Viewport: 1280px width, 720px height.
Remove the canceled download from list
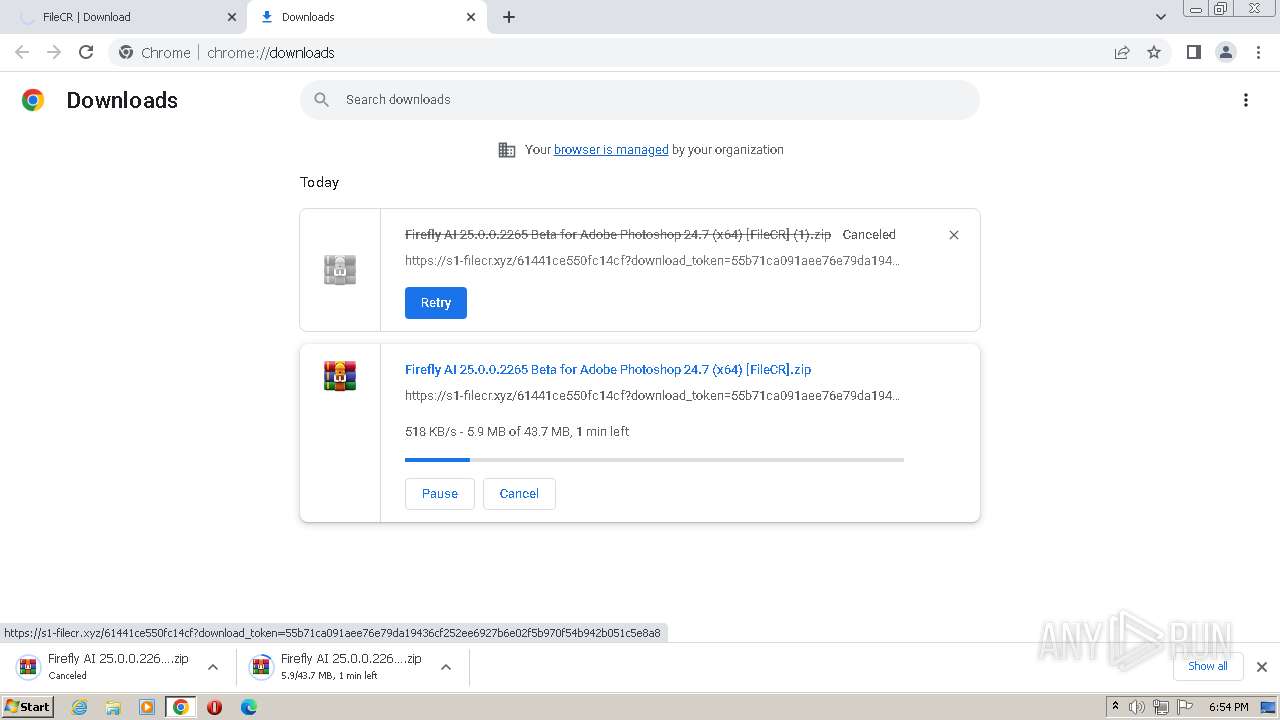click(x=953, y=235)
